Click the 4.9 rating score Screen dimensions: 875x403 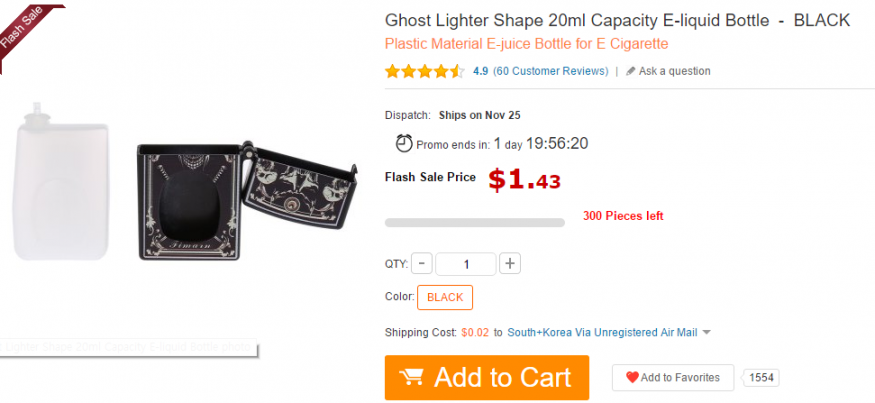click(481, 71)
